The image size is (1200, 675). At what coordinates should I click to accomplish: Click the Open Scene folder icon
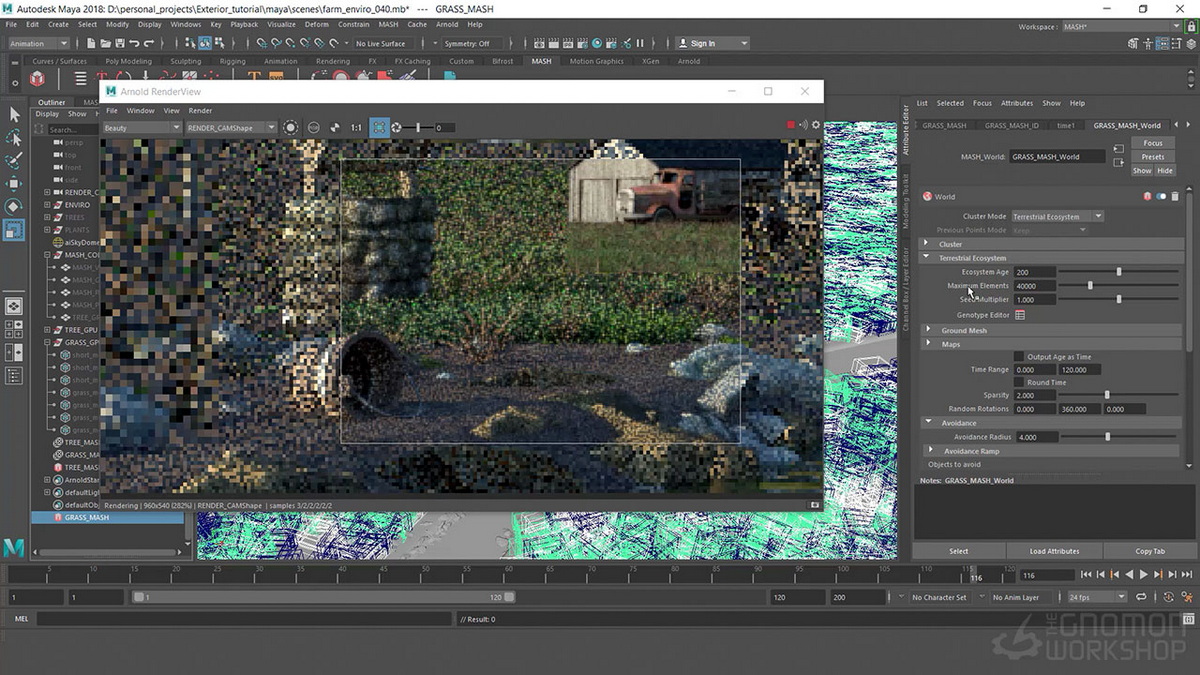[x=105, y=43]
